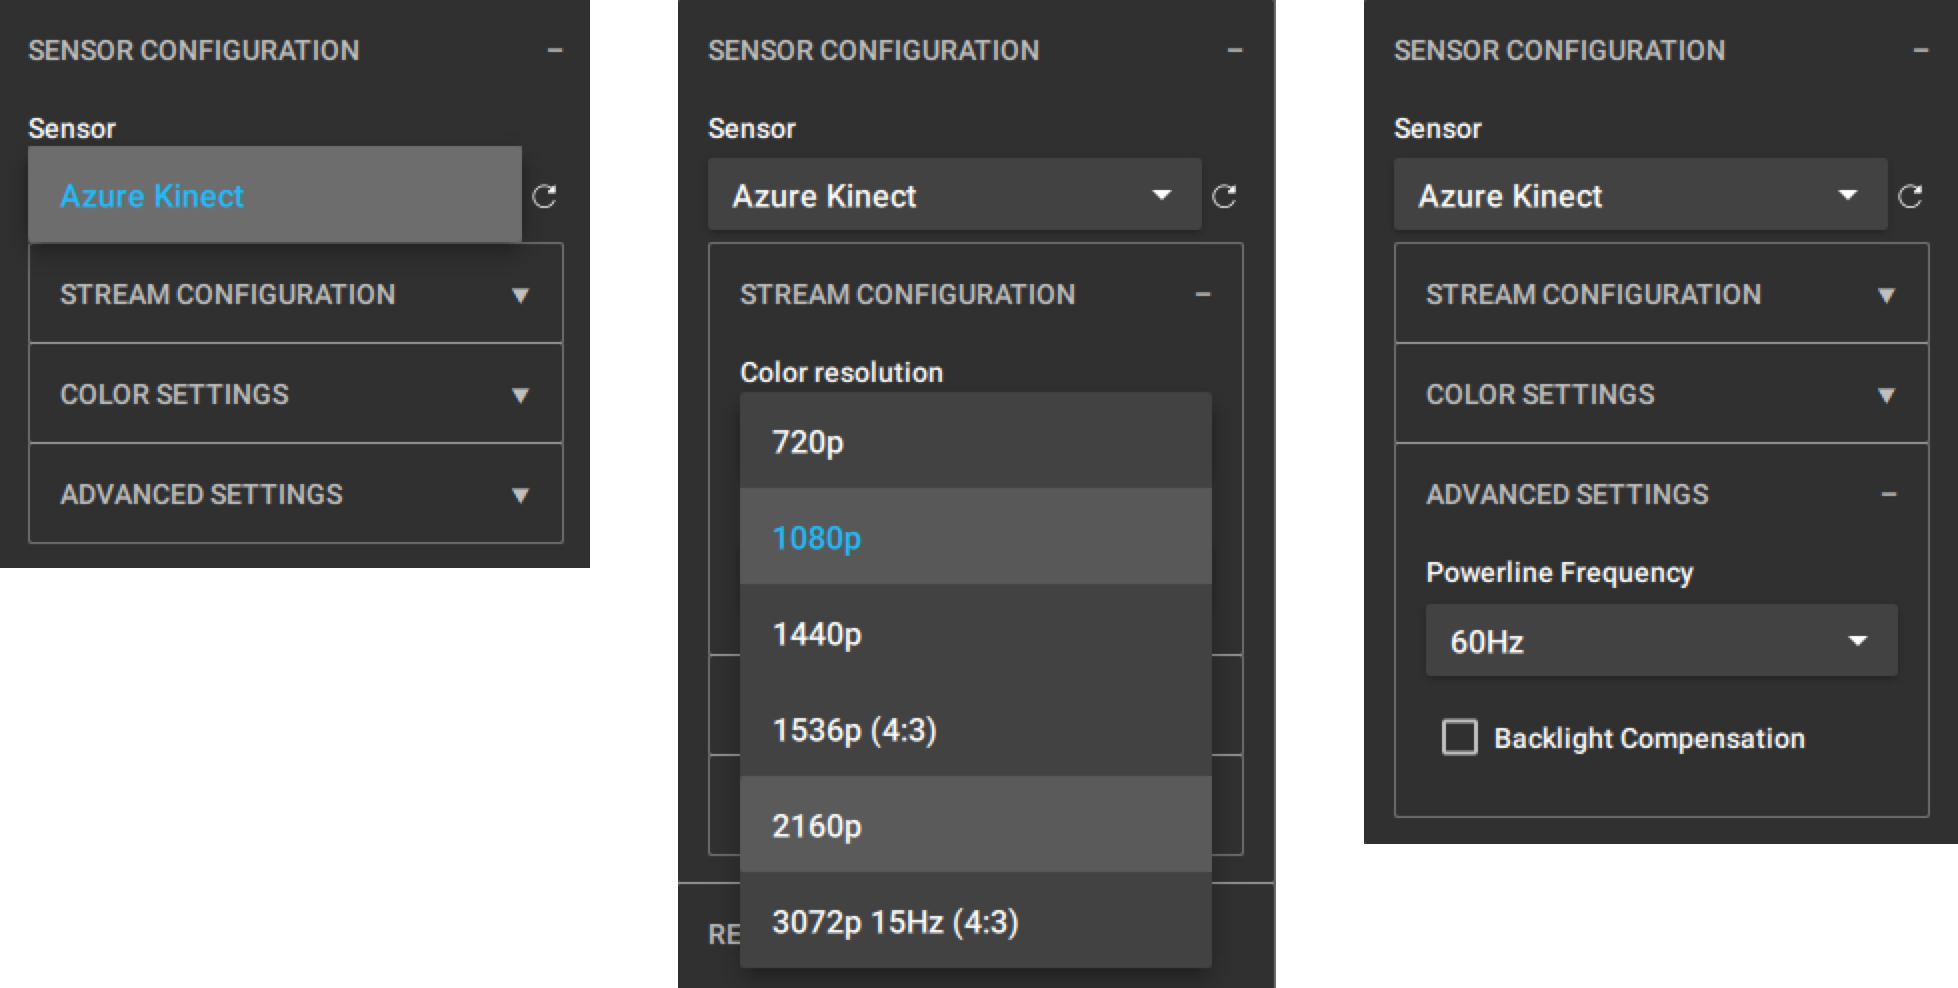Choose the 1536p (4:3) resolution
Viewport: 1958px width, 988px height.
pos(975,730)
